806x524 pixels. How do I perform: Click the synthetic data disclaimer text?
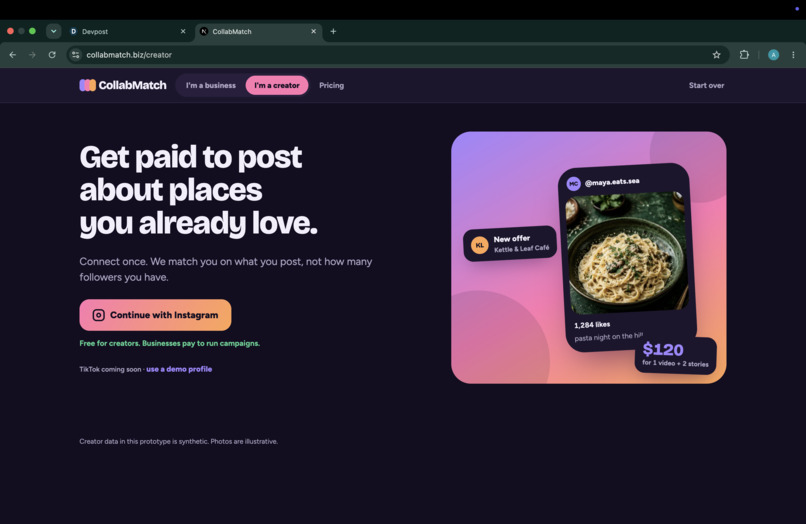178,441
